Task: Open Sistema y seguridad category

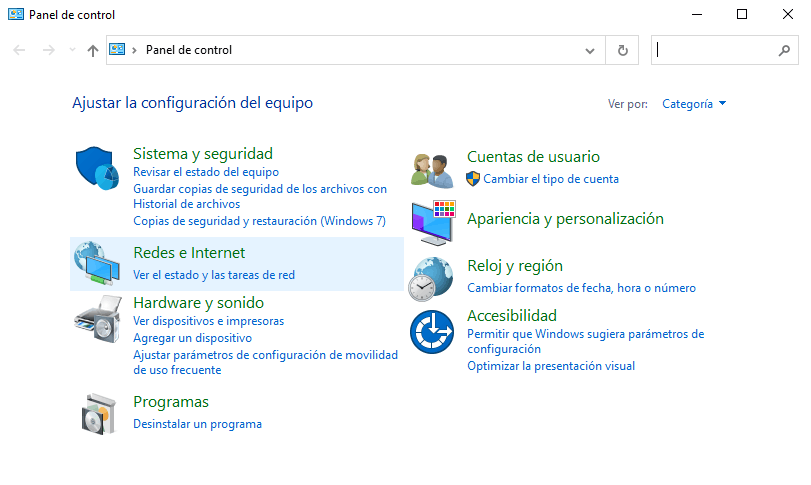Action: click(203, 154)
